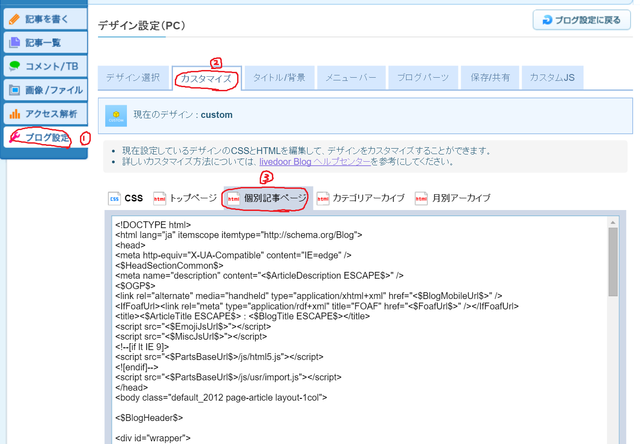Click the デザイン設定(PC) heading

(x=142, y=26)
